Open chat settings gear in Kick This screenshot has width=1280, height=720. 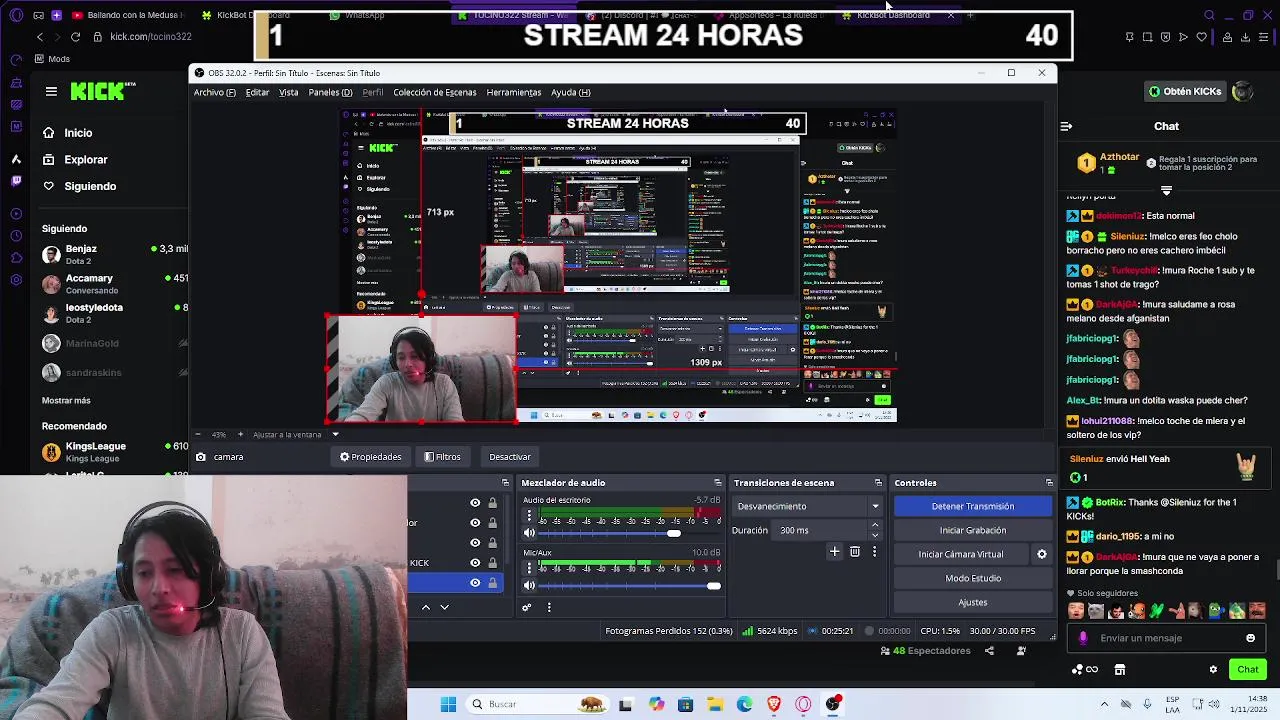coord(1213,669)
